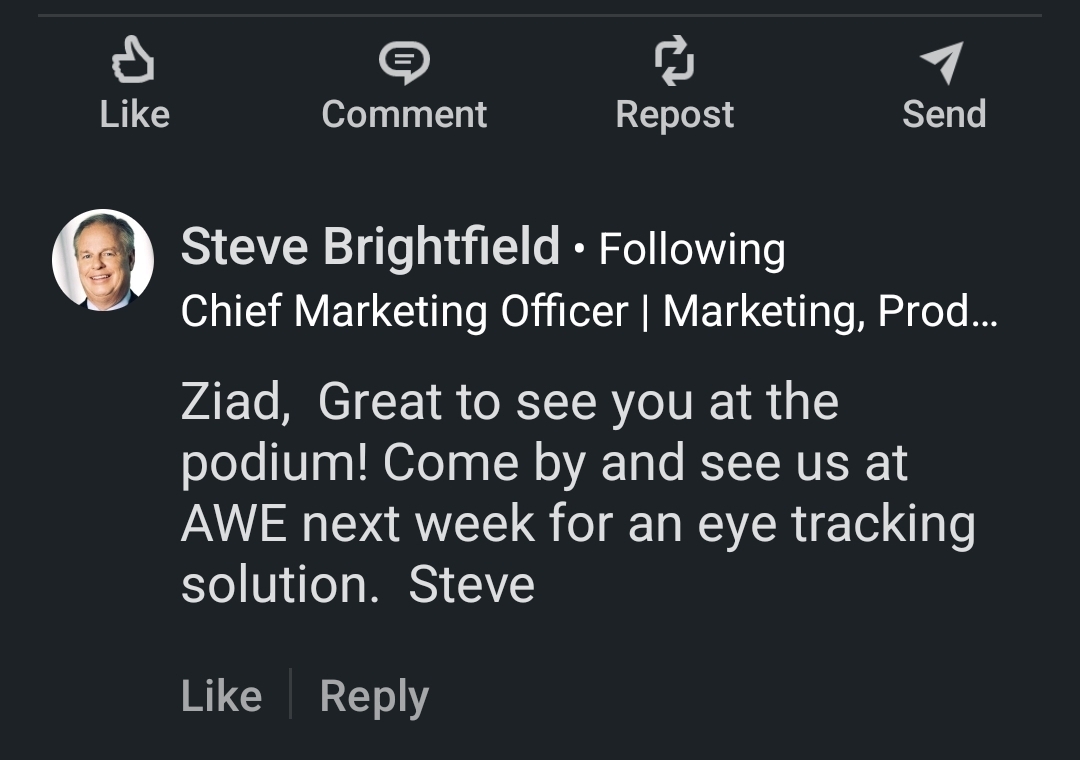Tap the thumbs-up Like icon

click(x=134, y=60)
